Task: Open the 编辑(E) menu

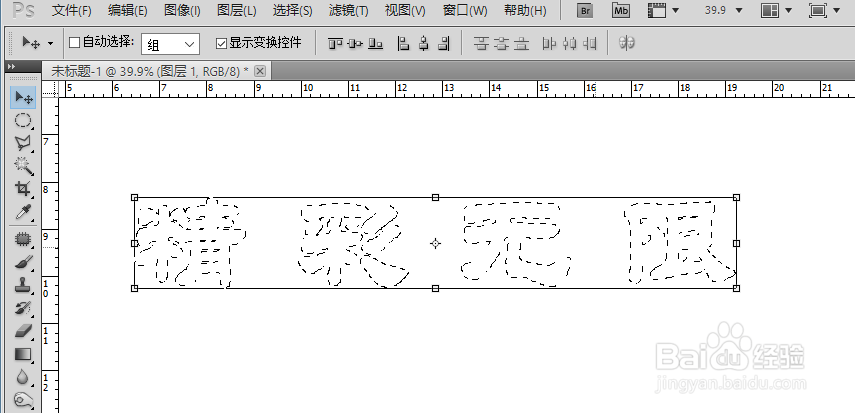Action: pos(128,10)
